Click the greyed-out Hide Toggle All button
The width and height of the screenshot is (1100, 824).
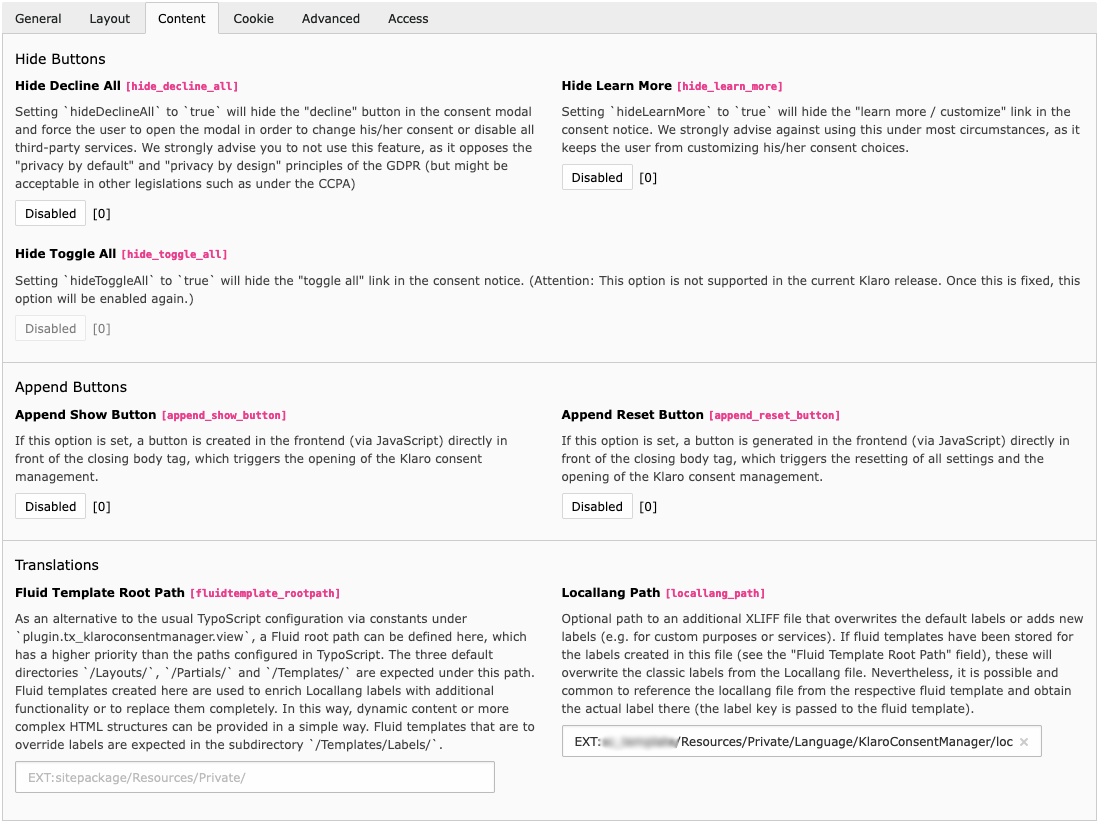[50, 328]
